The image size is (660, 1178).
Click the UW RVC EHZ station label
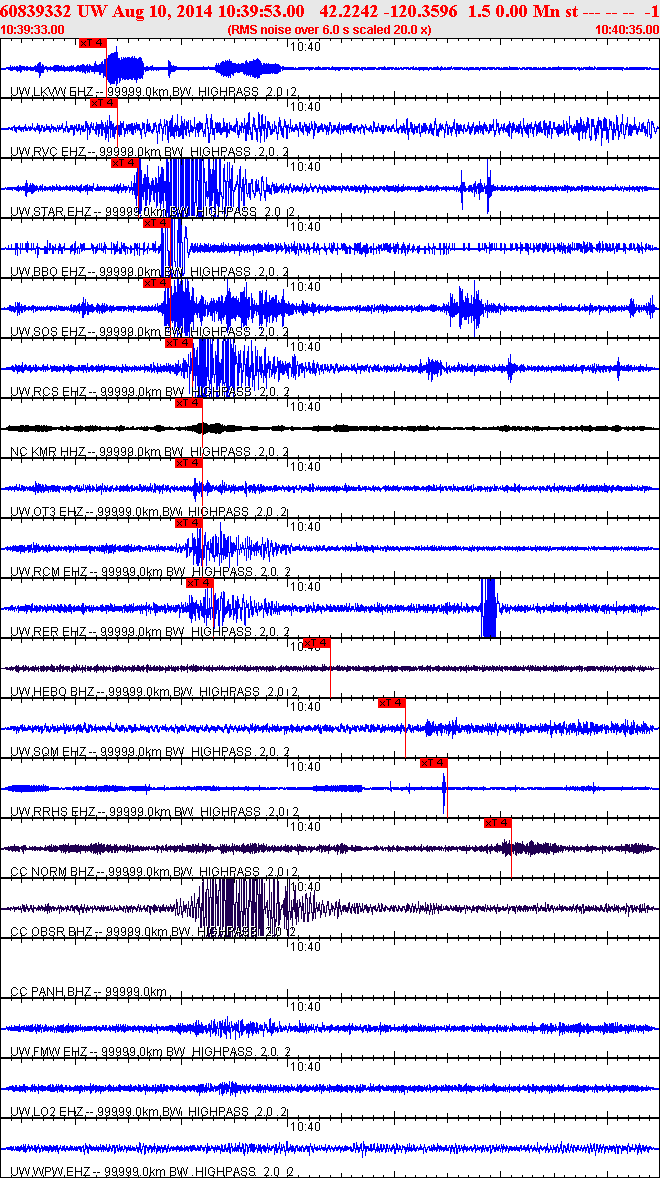[48, 152]
